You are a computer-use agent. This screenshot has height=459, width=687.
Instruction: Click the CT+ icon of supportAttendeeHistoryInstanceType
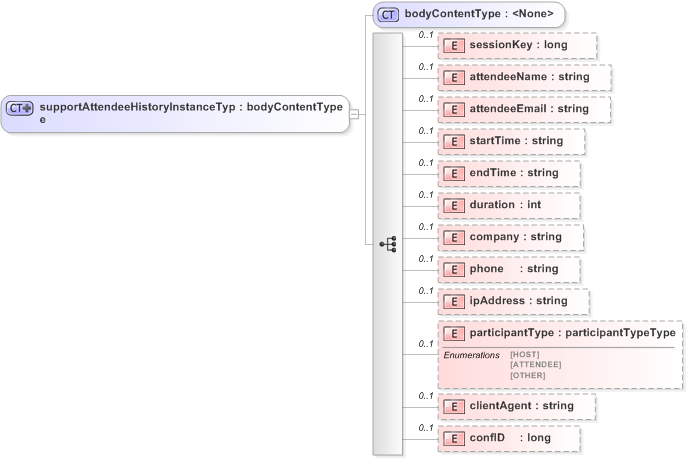(x=20, y=108)
